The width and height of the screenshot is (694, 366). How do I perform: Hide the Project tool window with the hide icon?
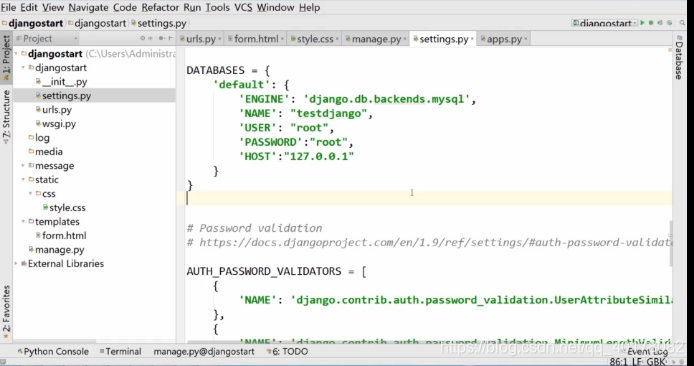(x=170, y=39)
